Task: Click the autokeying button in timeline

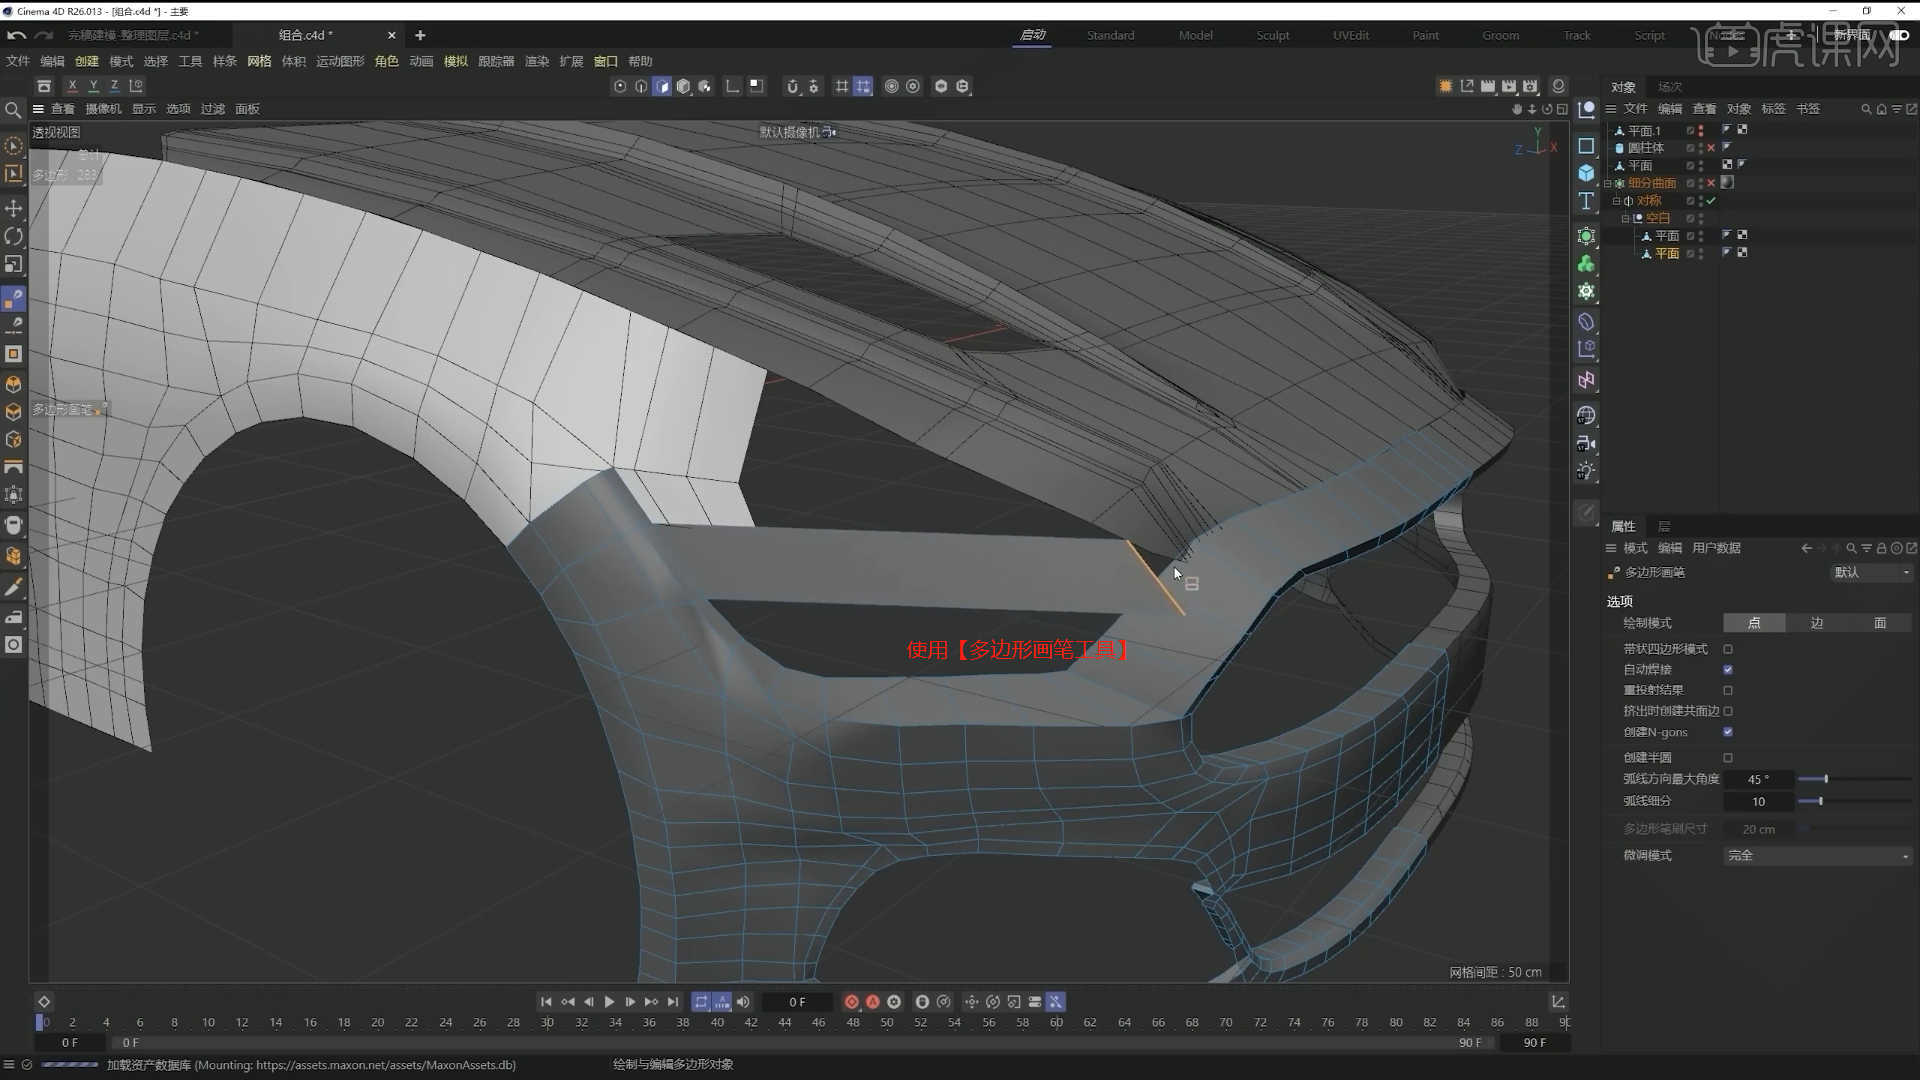Action: (x=872, y=1002)
